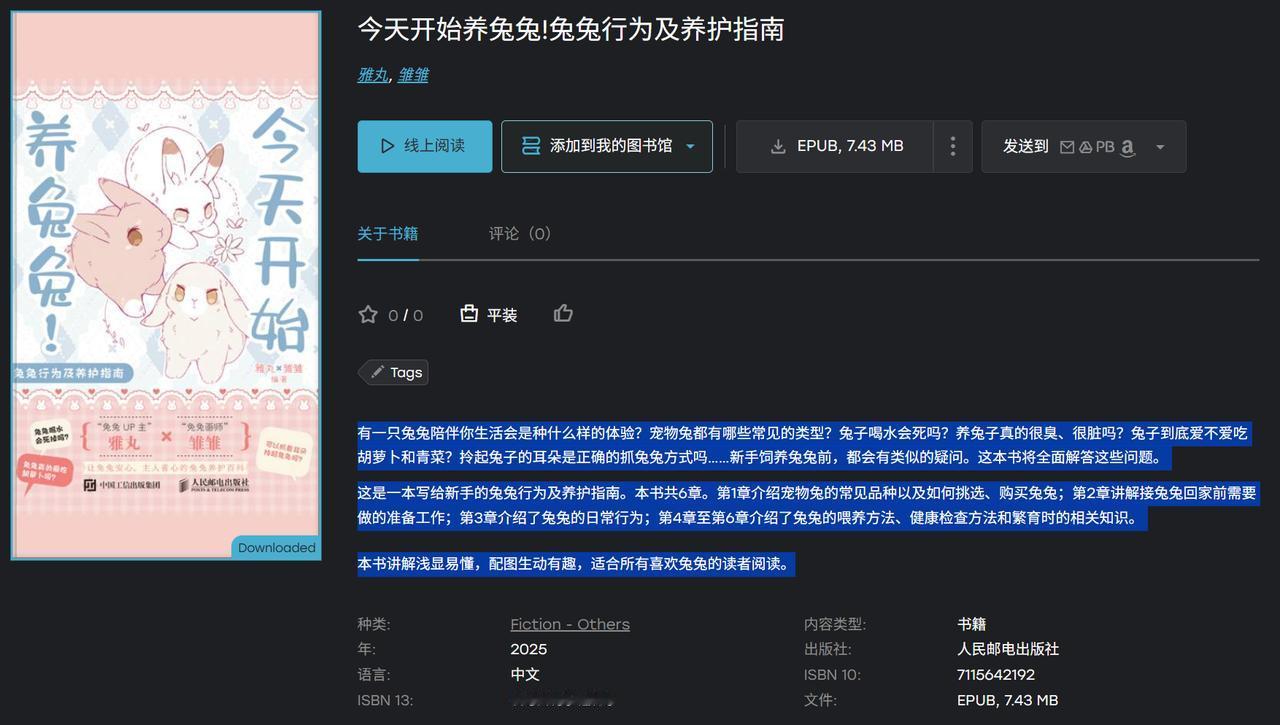This screenshot has height=725, width=1280.
Task: Expand the 添加到我的图书馆 dropdown arrow
Action: (x=690, y=146)
